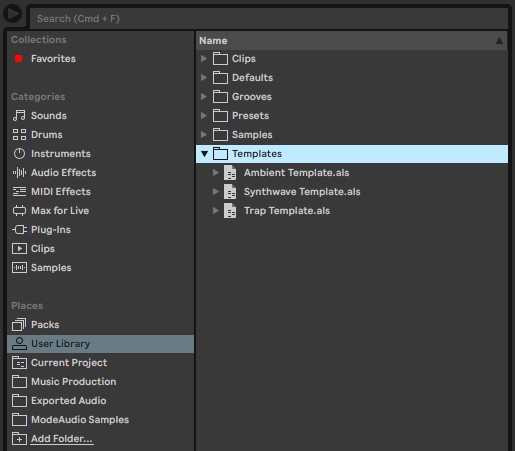Click into the Search field
Screen dimensions: 515x451
pos(269,19)
